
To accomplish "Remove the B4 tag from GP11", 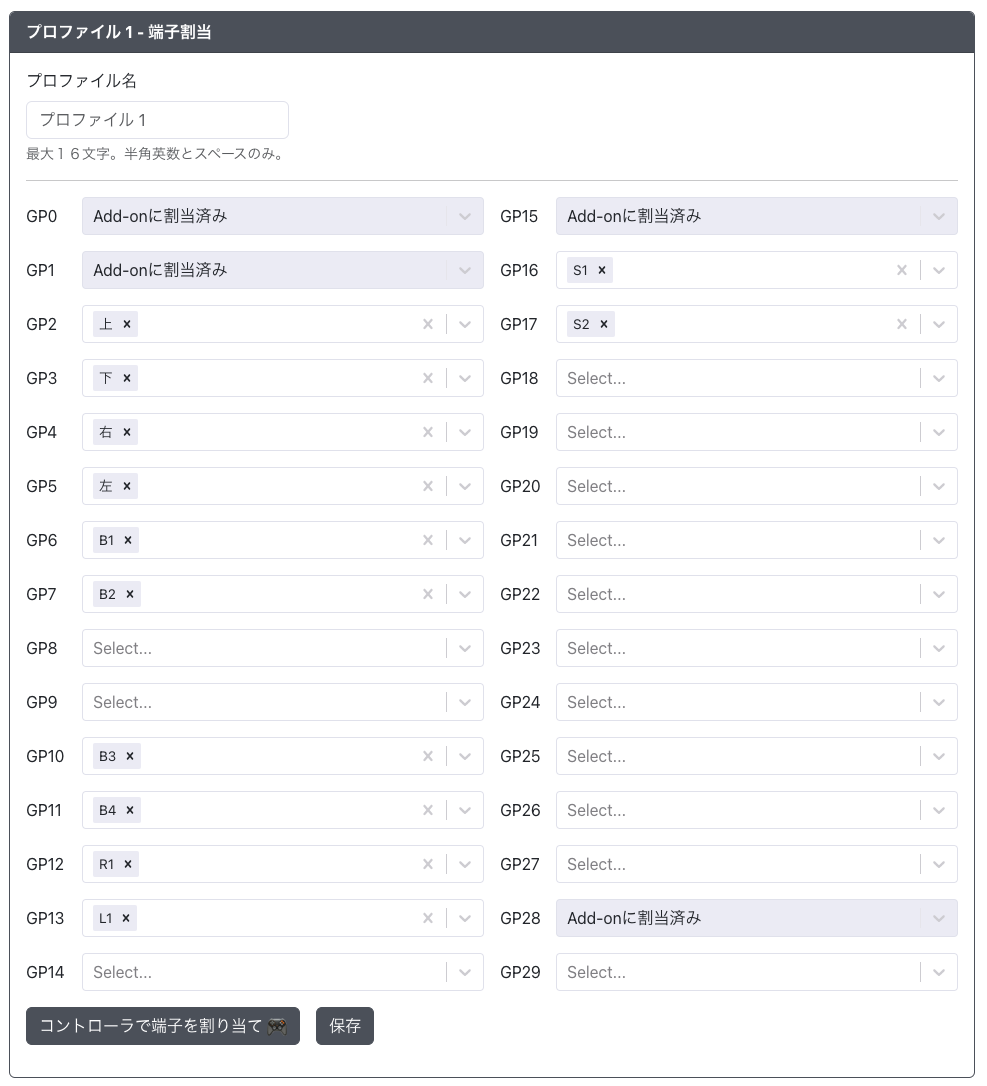I will pos(130,810).
